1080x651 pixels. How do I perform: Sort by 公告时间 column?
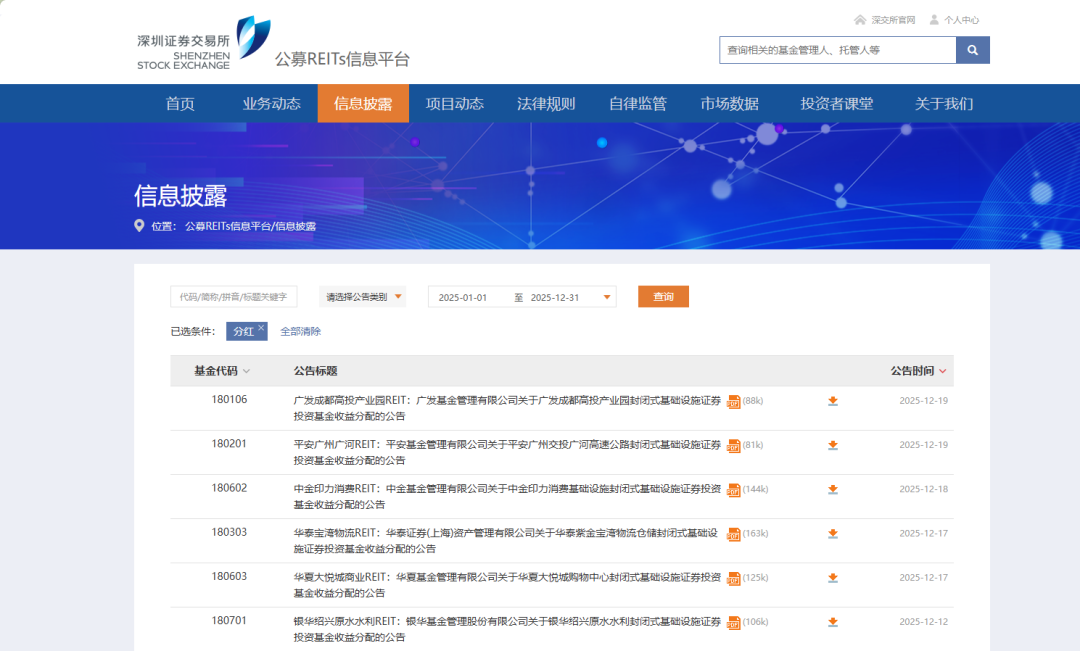(919, 371)
